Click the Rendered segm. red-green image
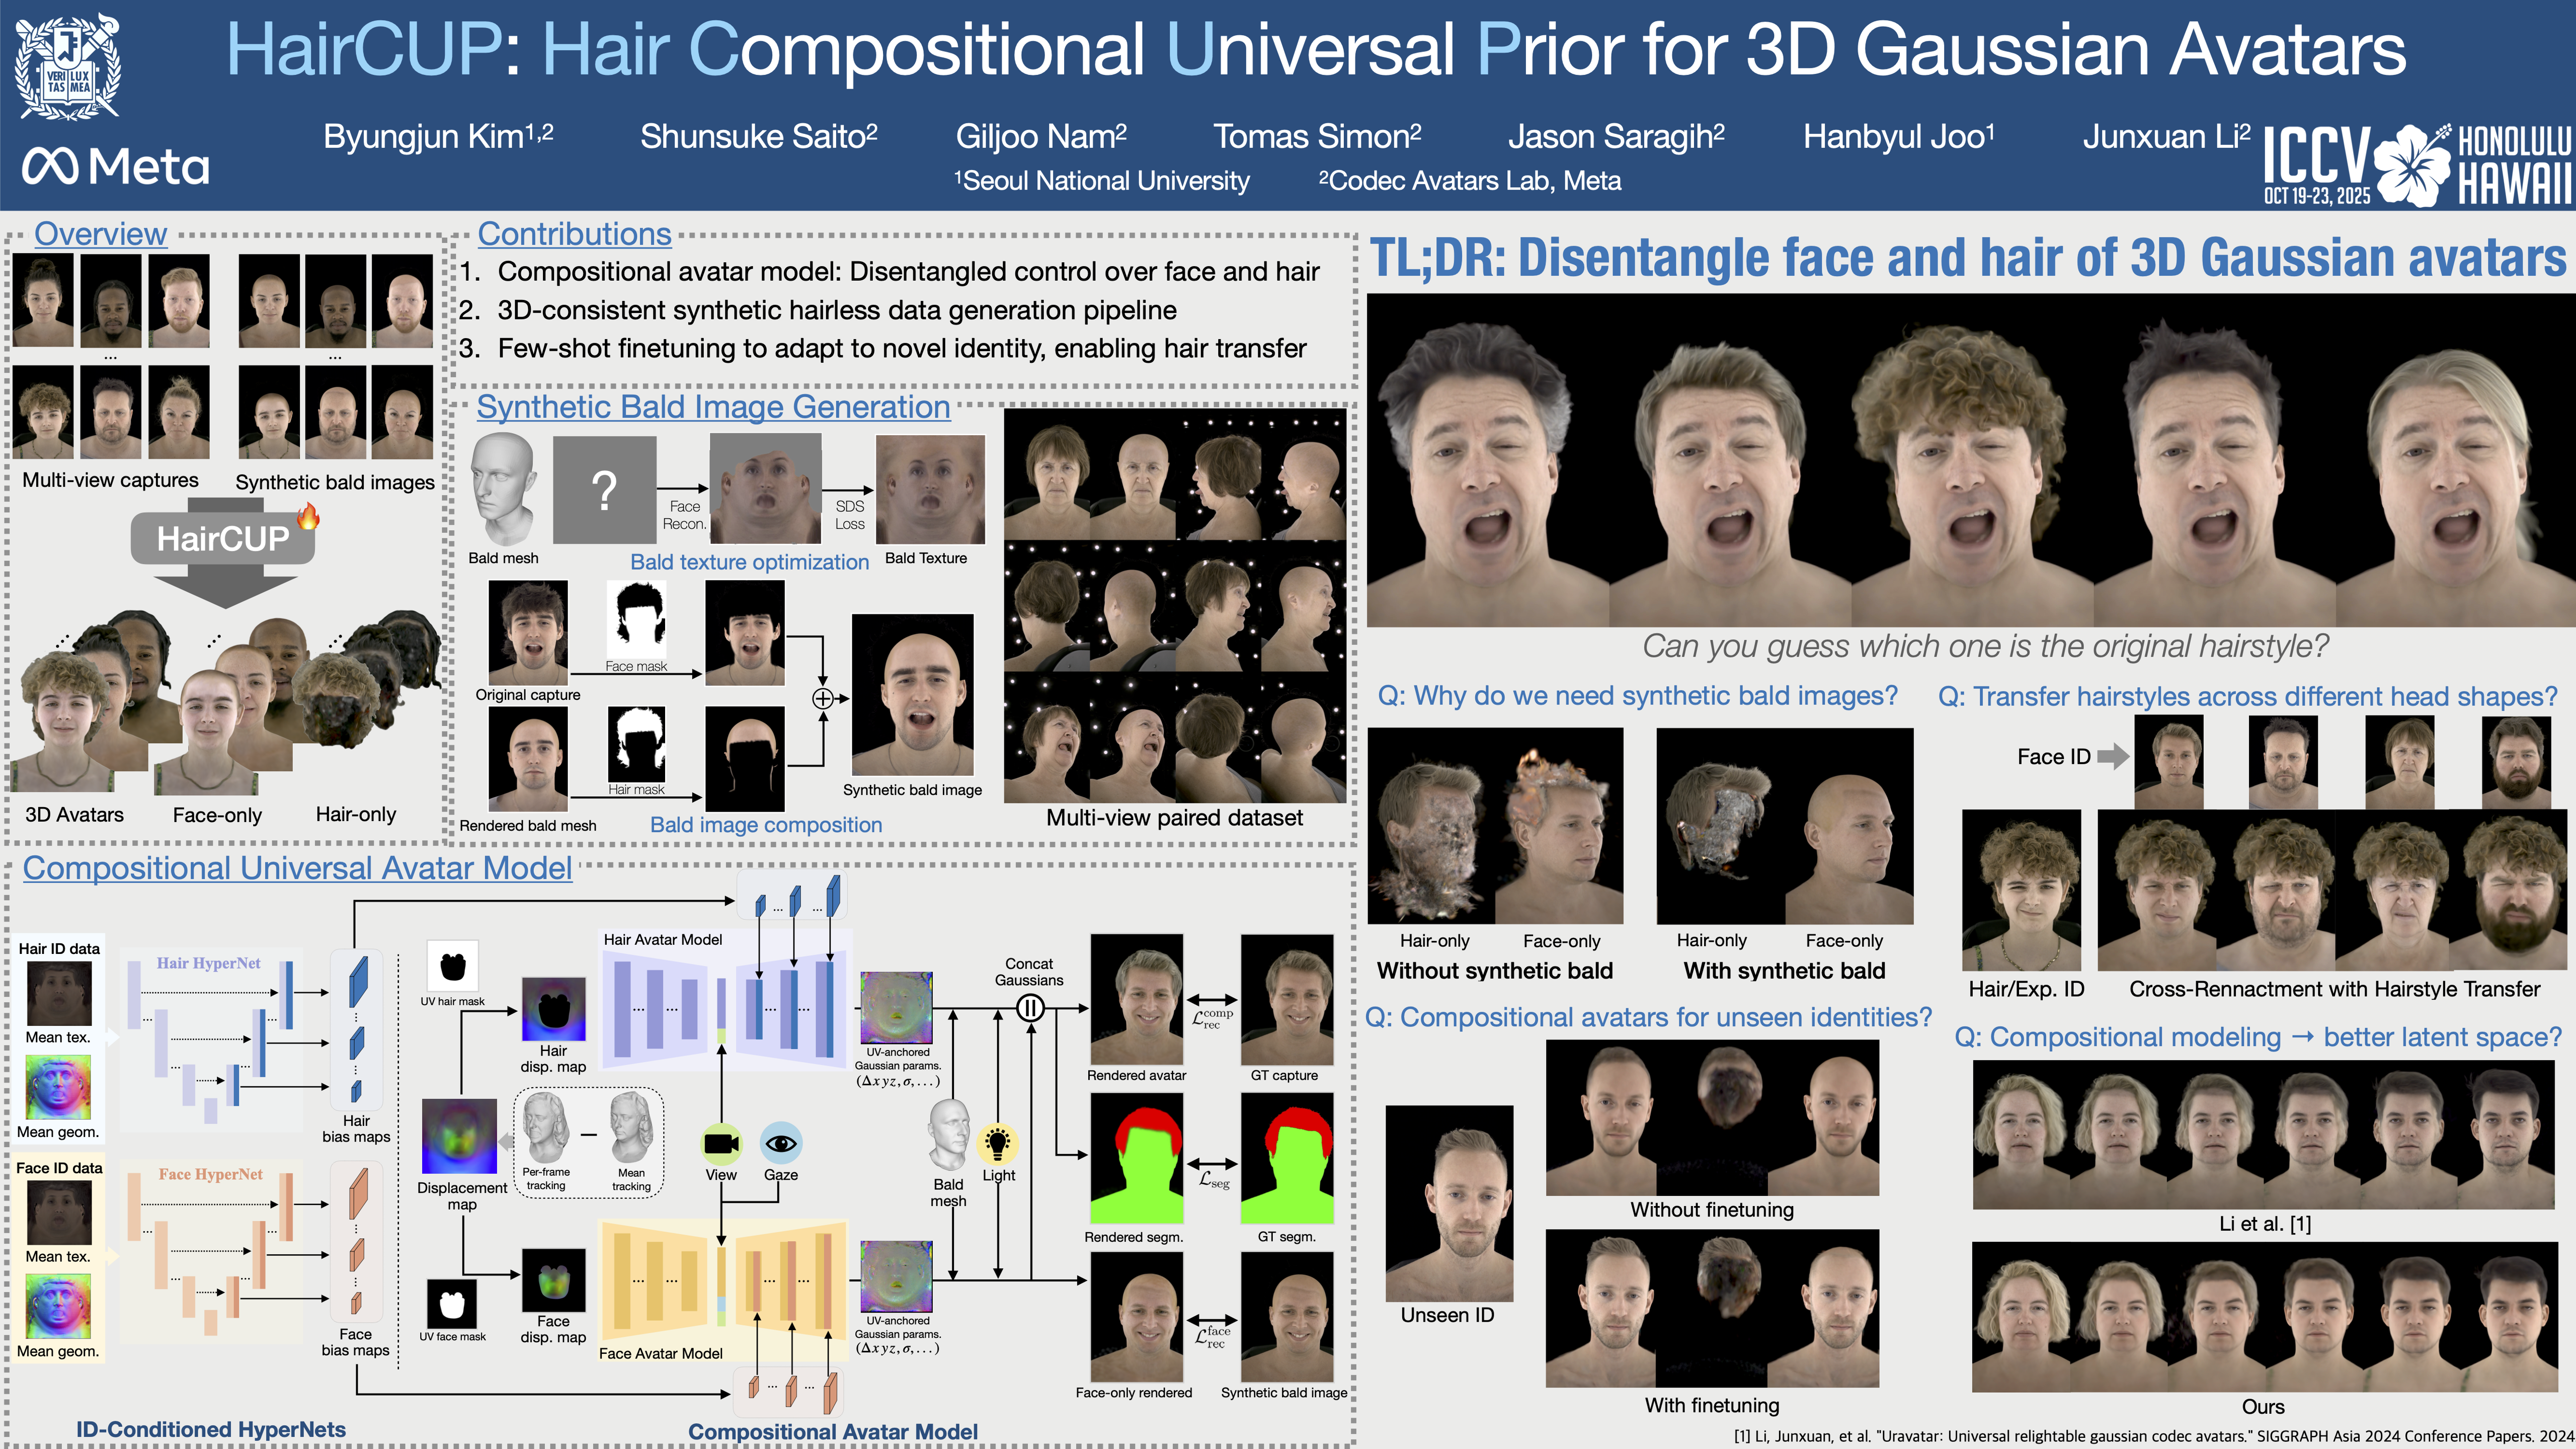 coord(1136,1158)
